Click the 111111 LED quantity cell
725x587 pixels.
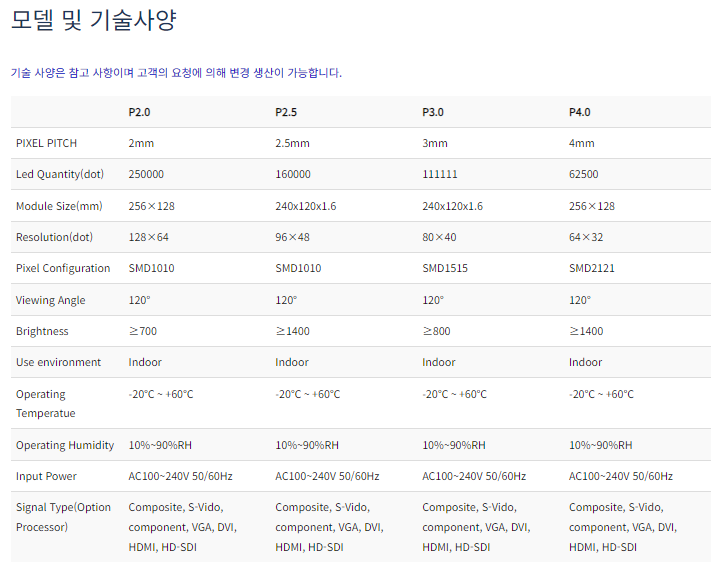[440, 174]
